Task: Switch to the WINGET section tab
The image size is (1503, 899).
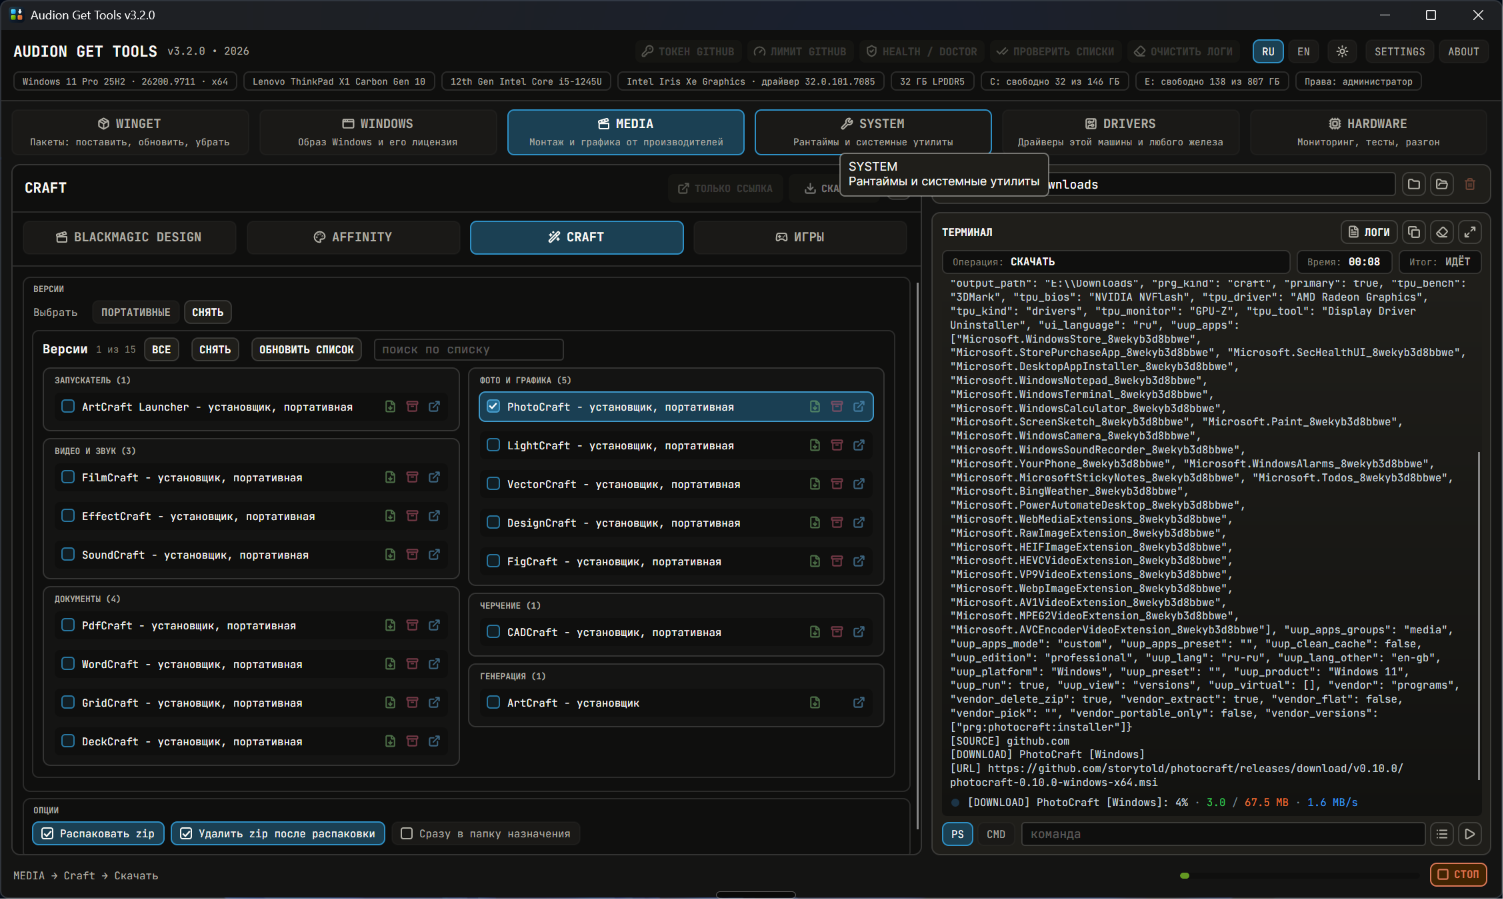Action: [x=129, y=132]
